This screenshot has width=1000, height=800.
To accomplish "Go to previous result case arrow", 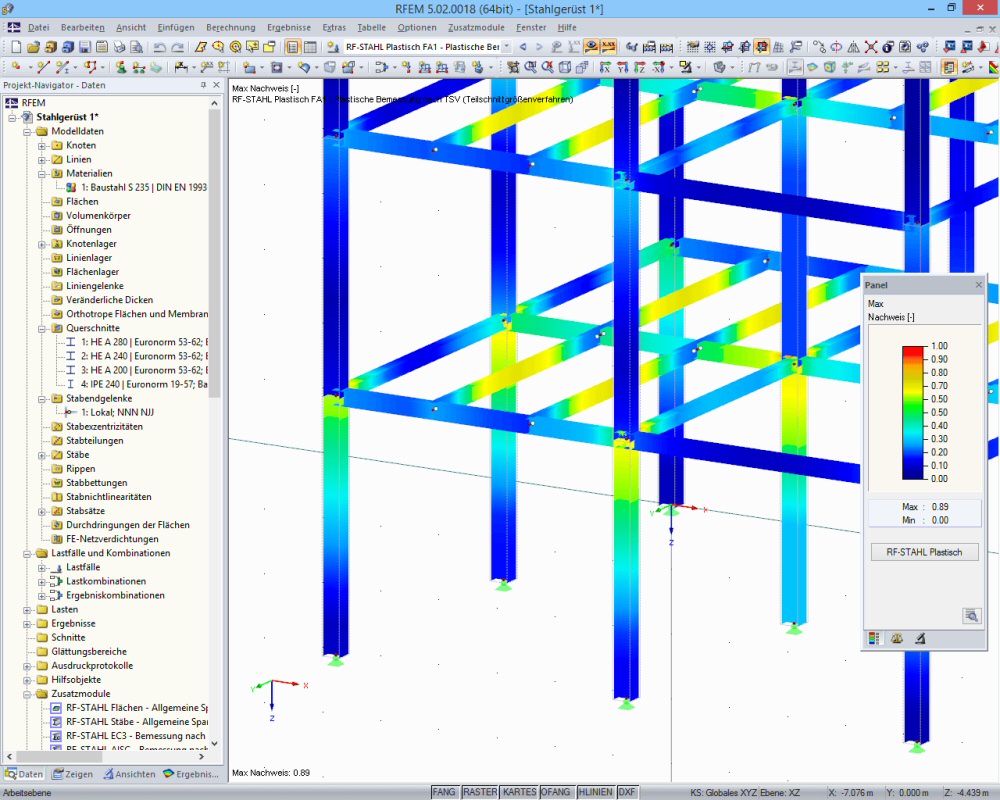I will point(523,47).
